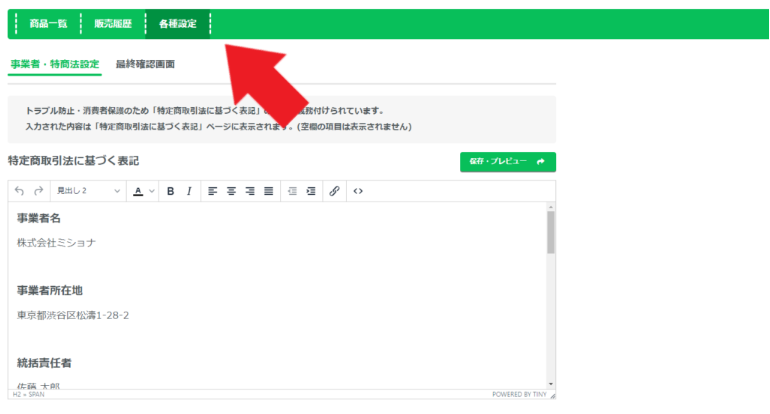This screenshot has height=414, width=770.
Task: Toggle bold formatting
Action: 170,191
